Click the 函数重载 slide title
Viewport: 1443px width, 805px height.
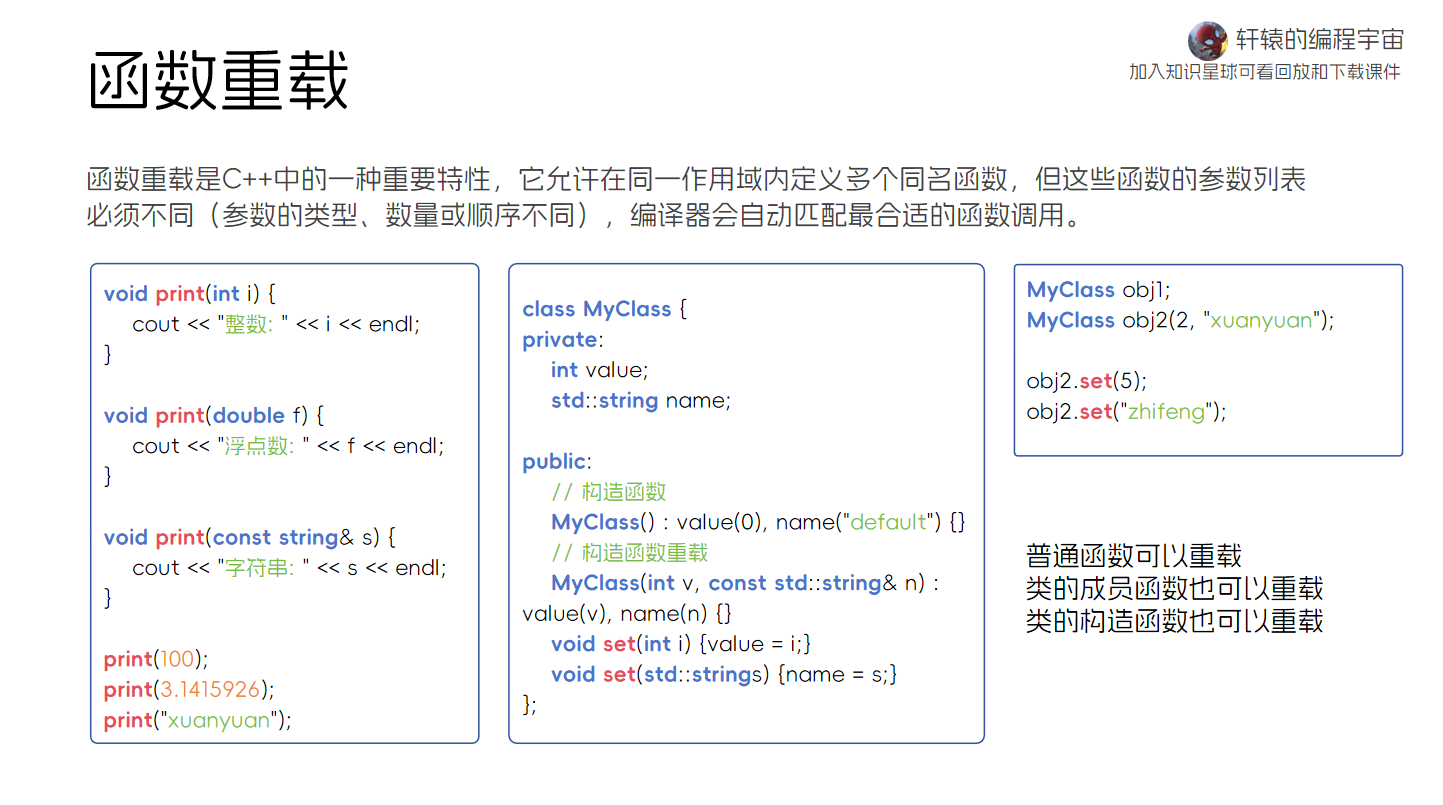(x=218, y=81)
